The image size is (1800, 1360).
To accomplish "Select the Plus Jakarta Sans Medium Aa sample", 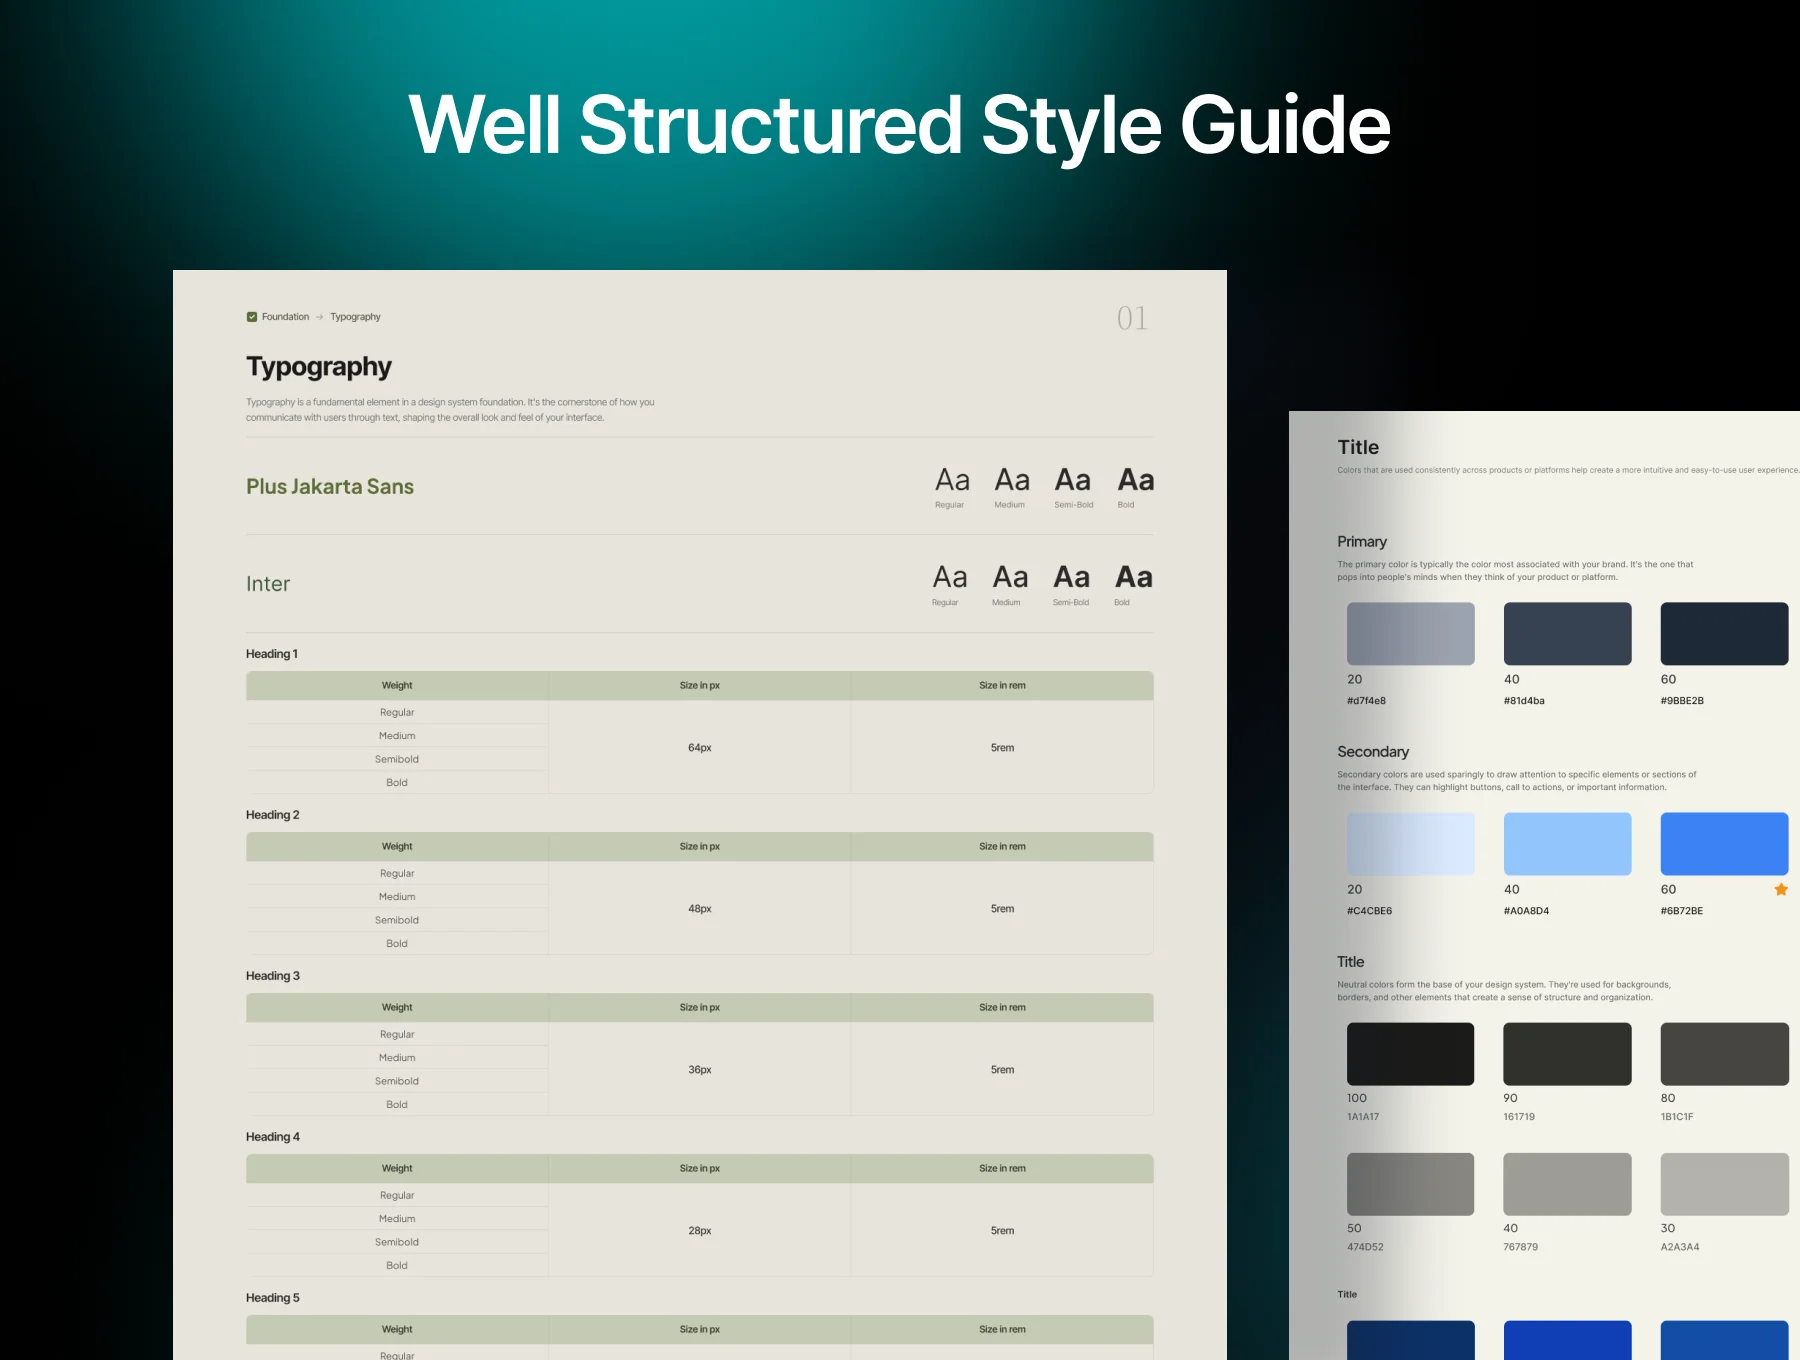I will (x=1012, y=481).
